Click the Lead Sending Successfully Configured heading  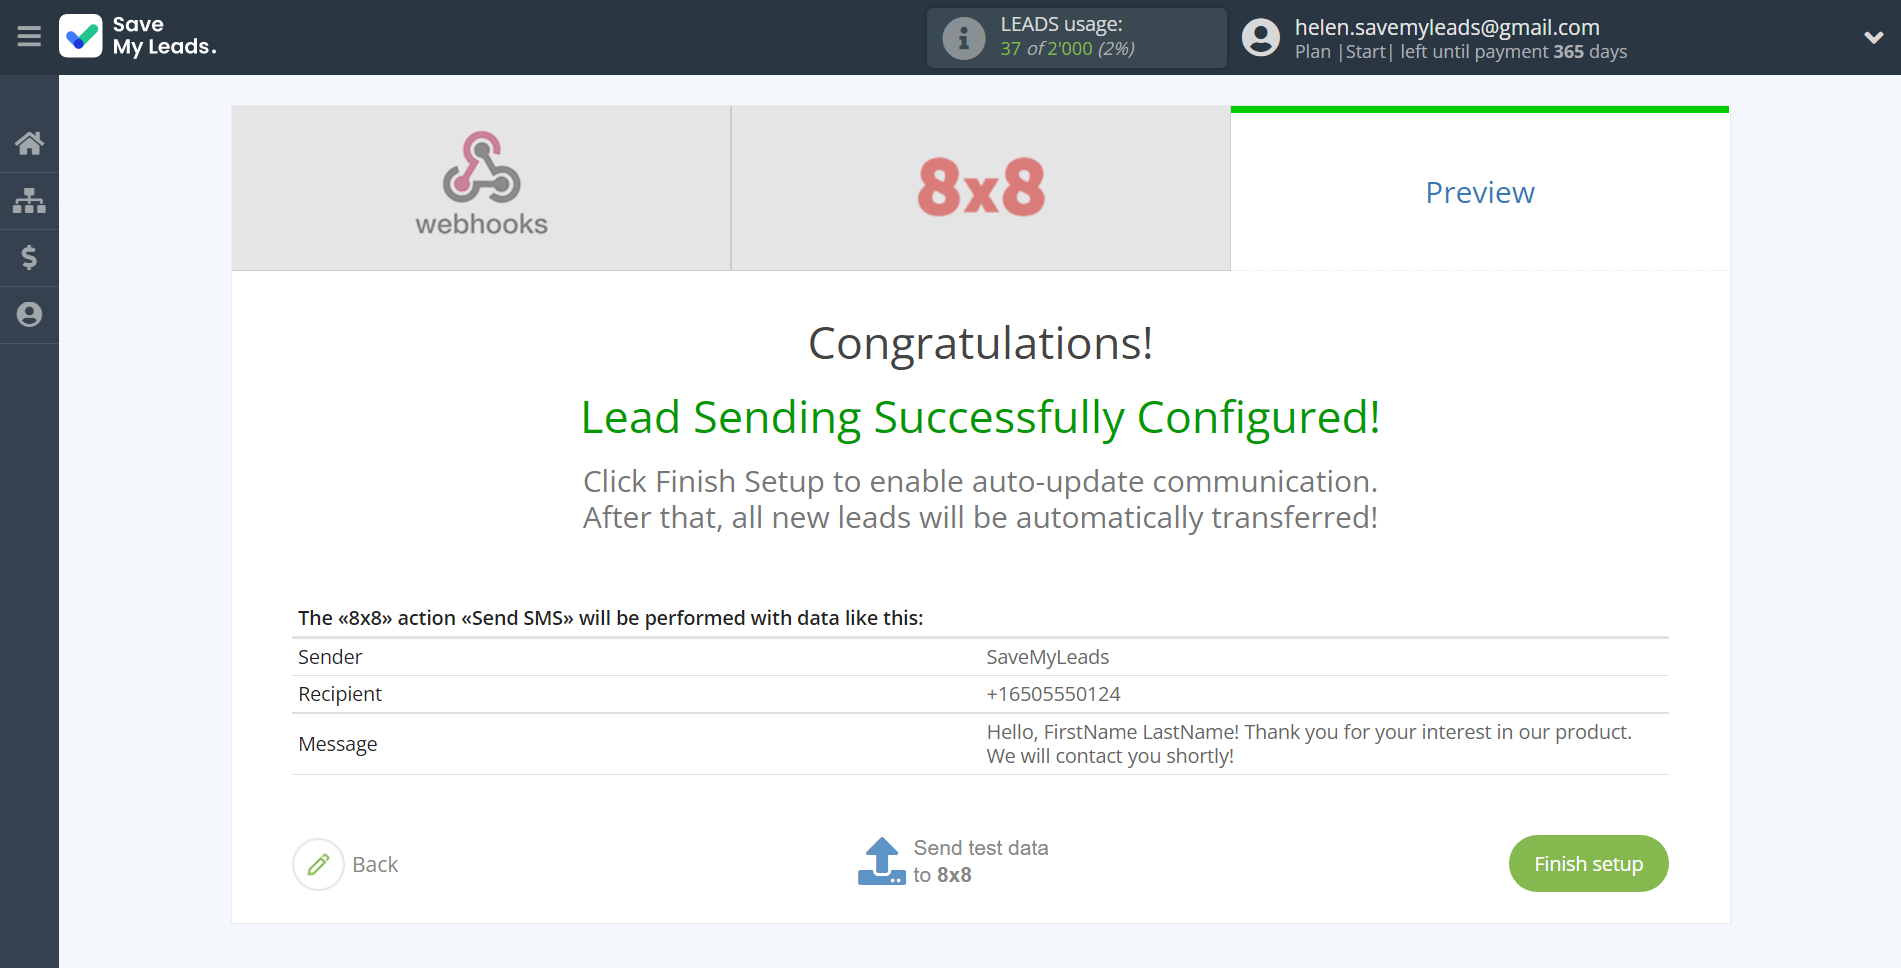pos(980,417)
